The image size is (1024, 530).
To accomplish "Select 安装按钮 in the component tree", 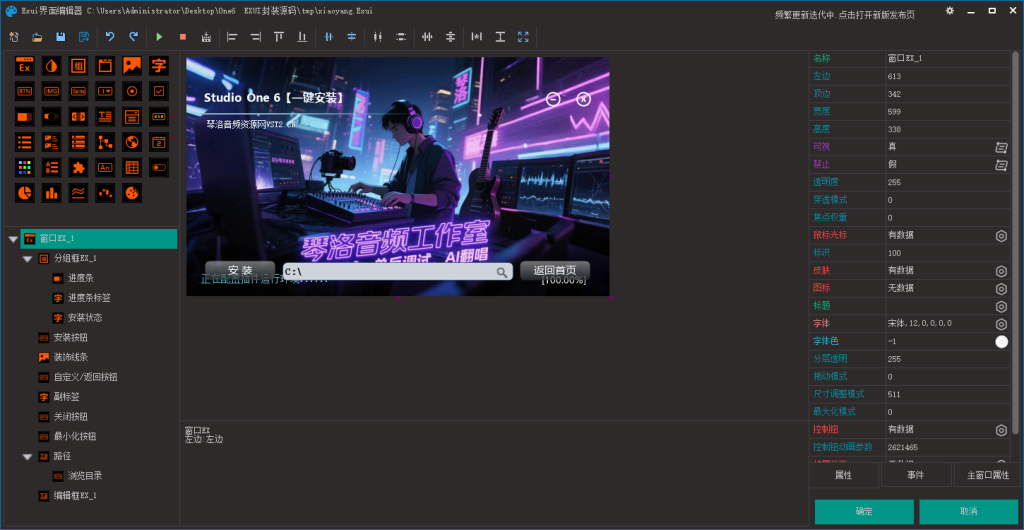I will (x=71, y=337).
